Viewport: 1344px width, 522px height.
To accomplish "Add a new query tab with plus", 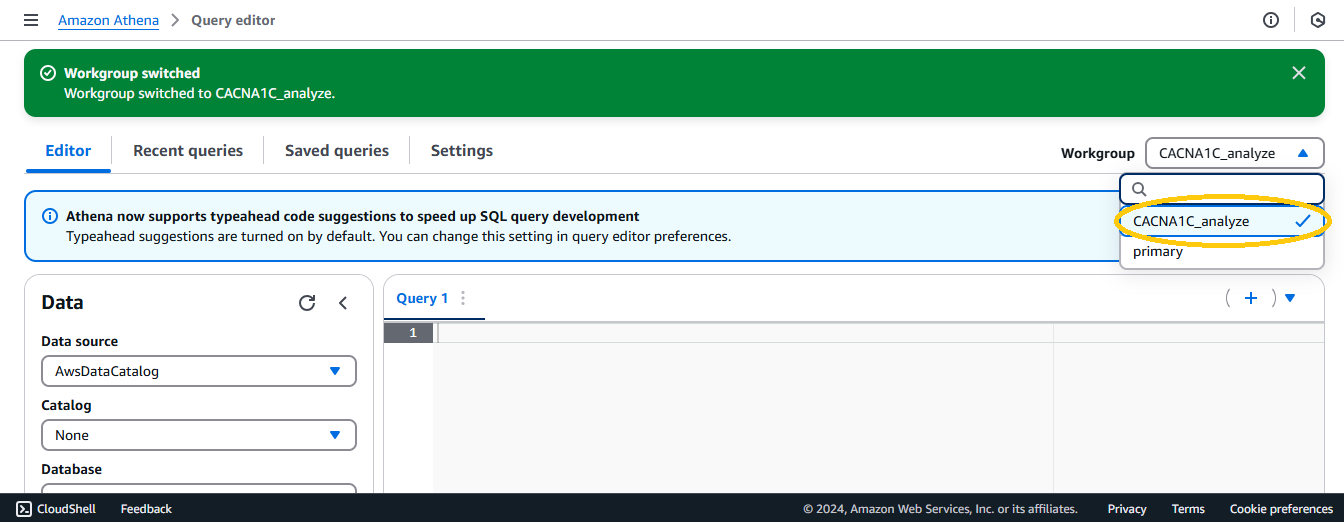I will (1250, 298).
